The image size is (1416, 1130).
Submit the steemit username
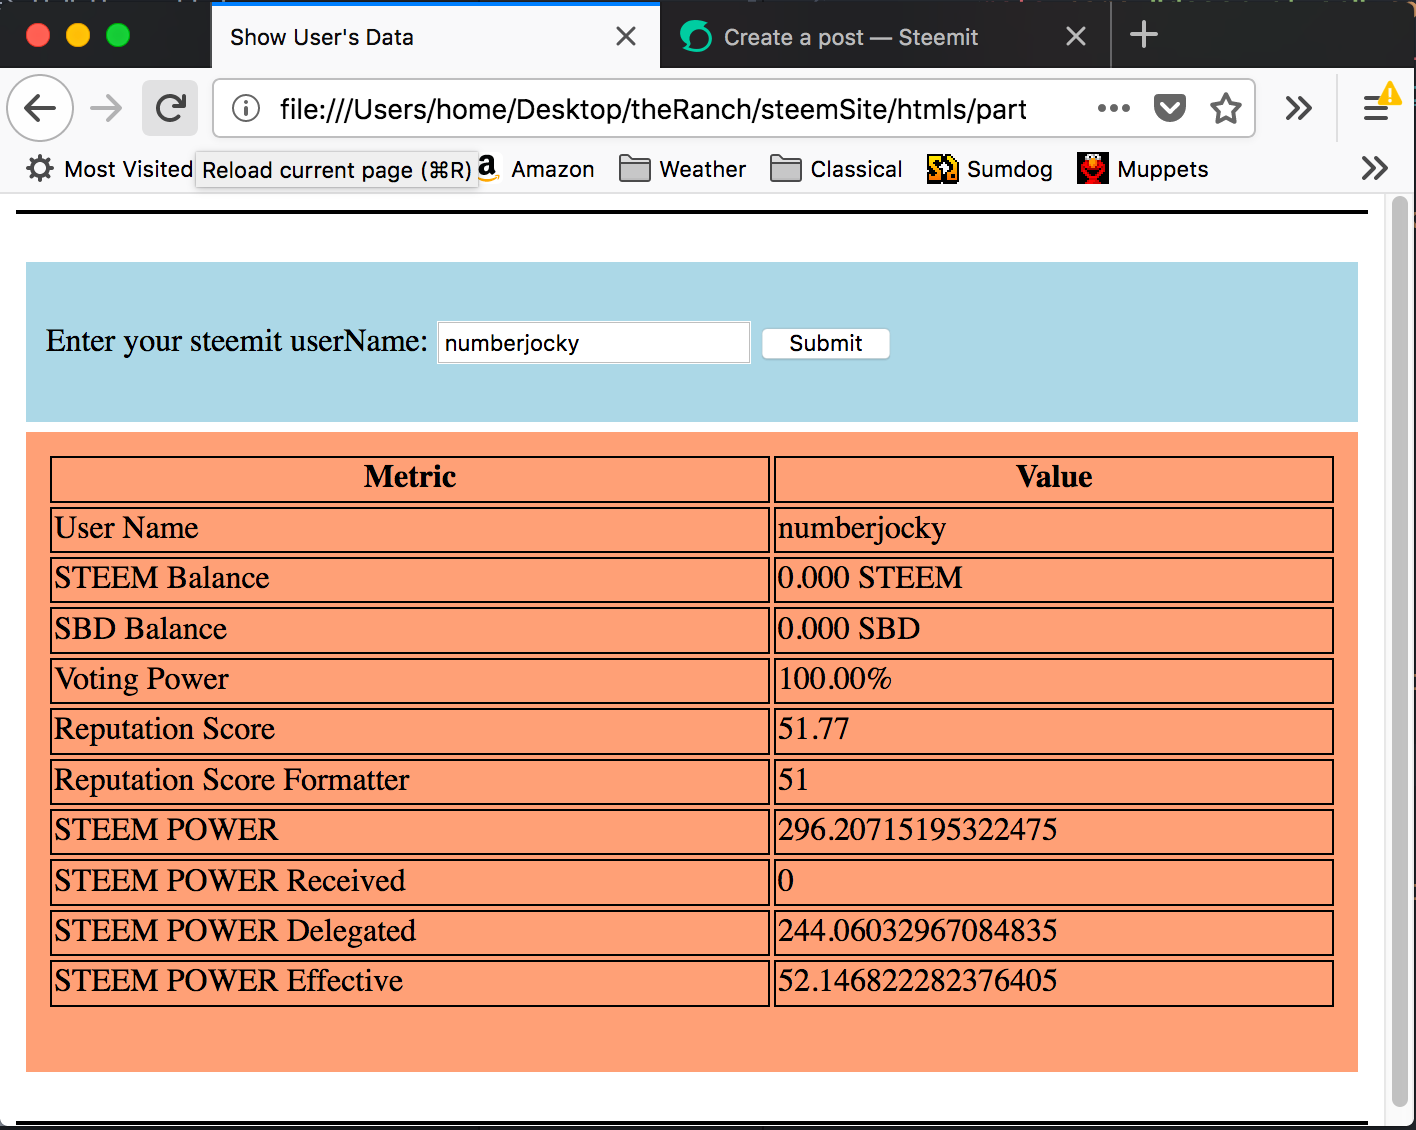coord(826,343)
